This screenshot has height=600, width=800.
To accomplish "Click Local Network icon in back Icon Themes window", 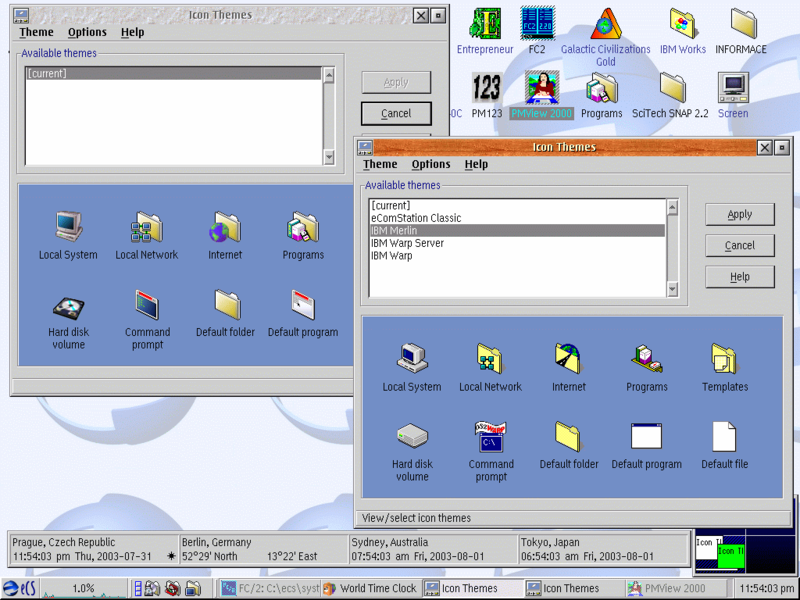I will click(x=147, y=227).
